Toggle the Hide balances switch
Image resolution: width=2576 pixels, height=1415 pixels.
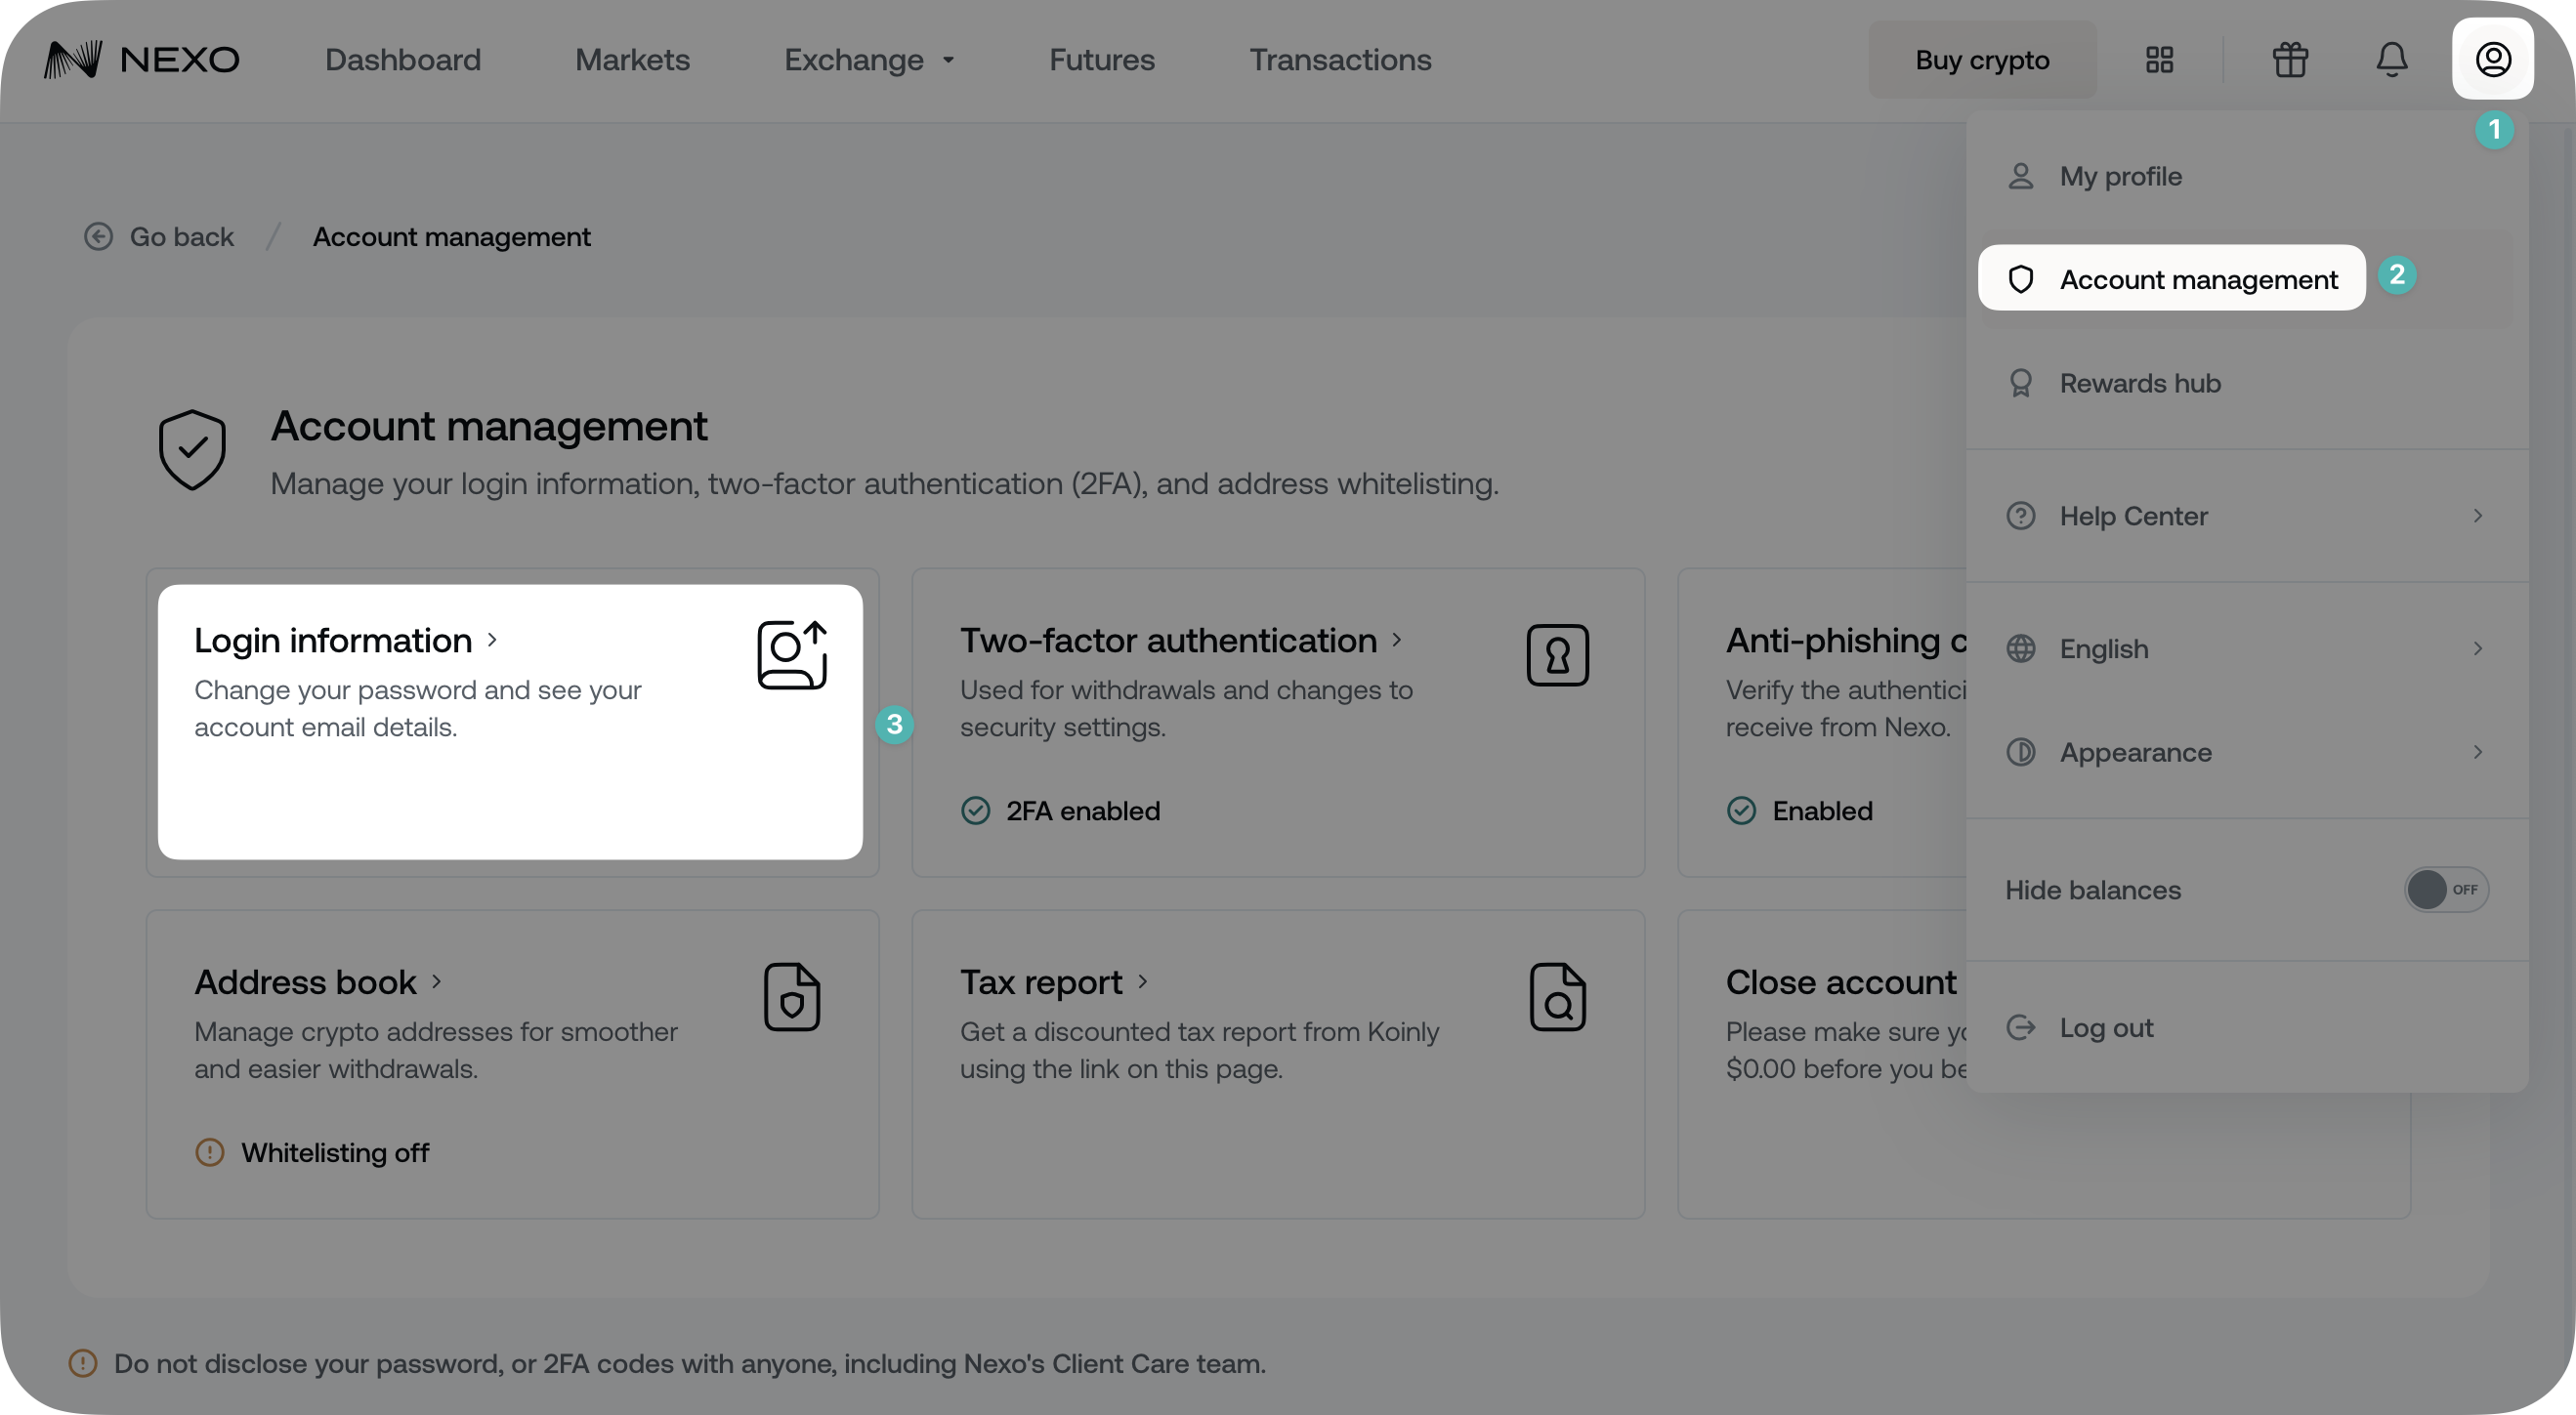pos(2445,889)
